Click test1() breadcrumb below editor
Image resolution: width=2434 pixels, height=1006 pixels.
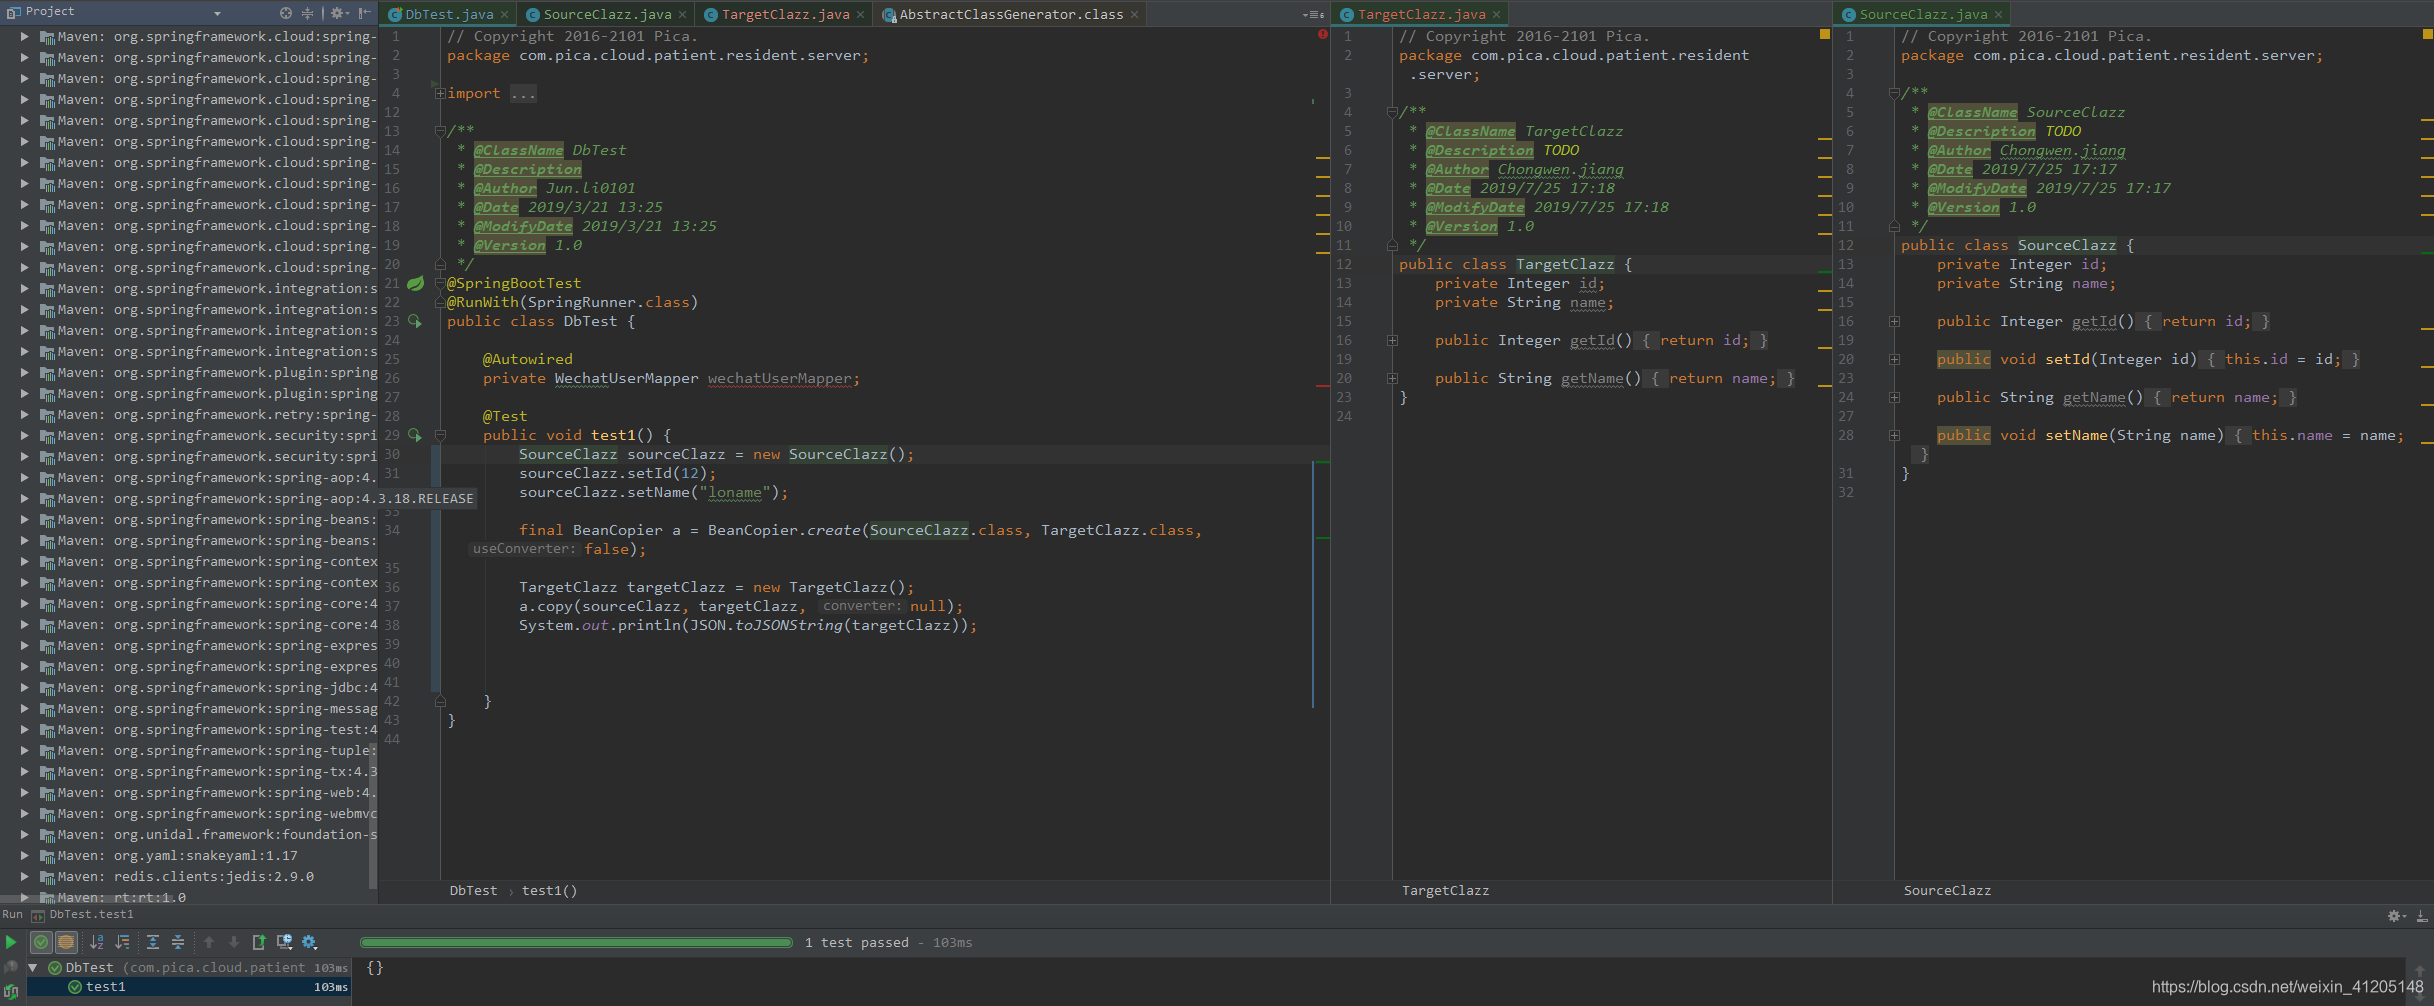click(549, 891)
